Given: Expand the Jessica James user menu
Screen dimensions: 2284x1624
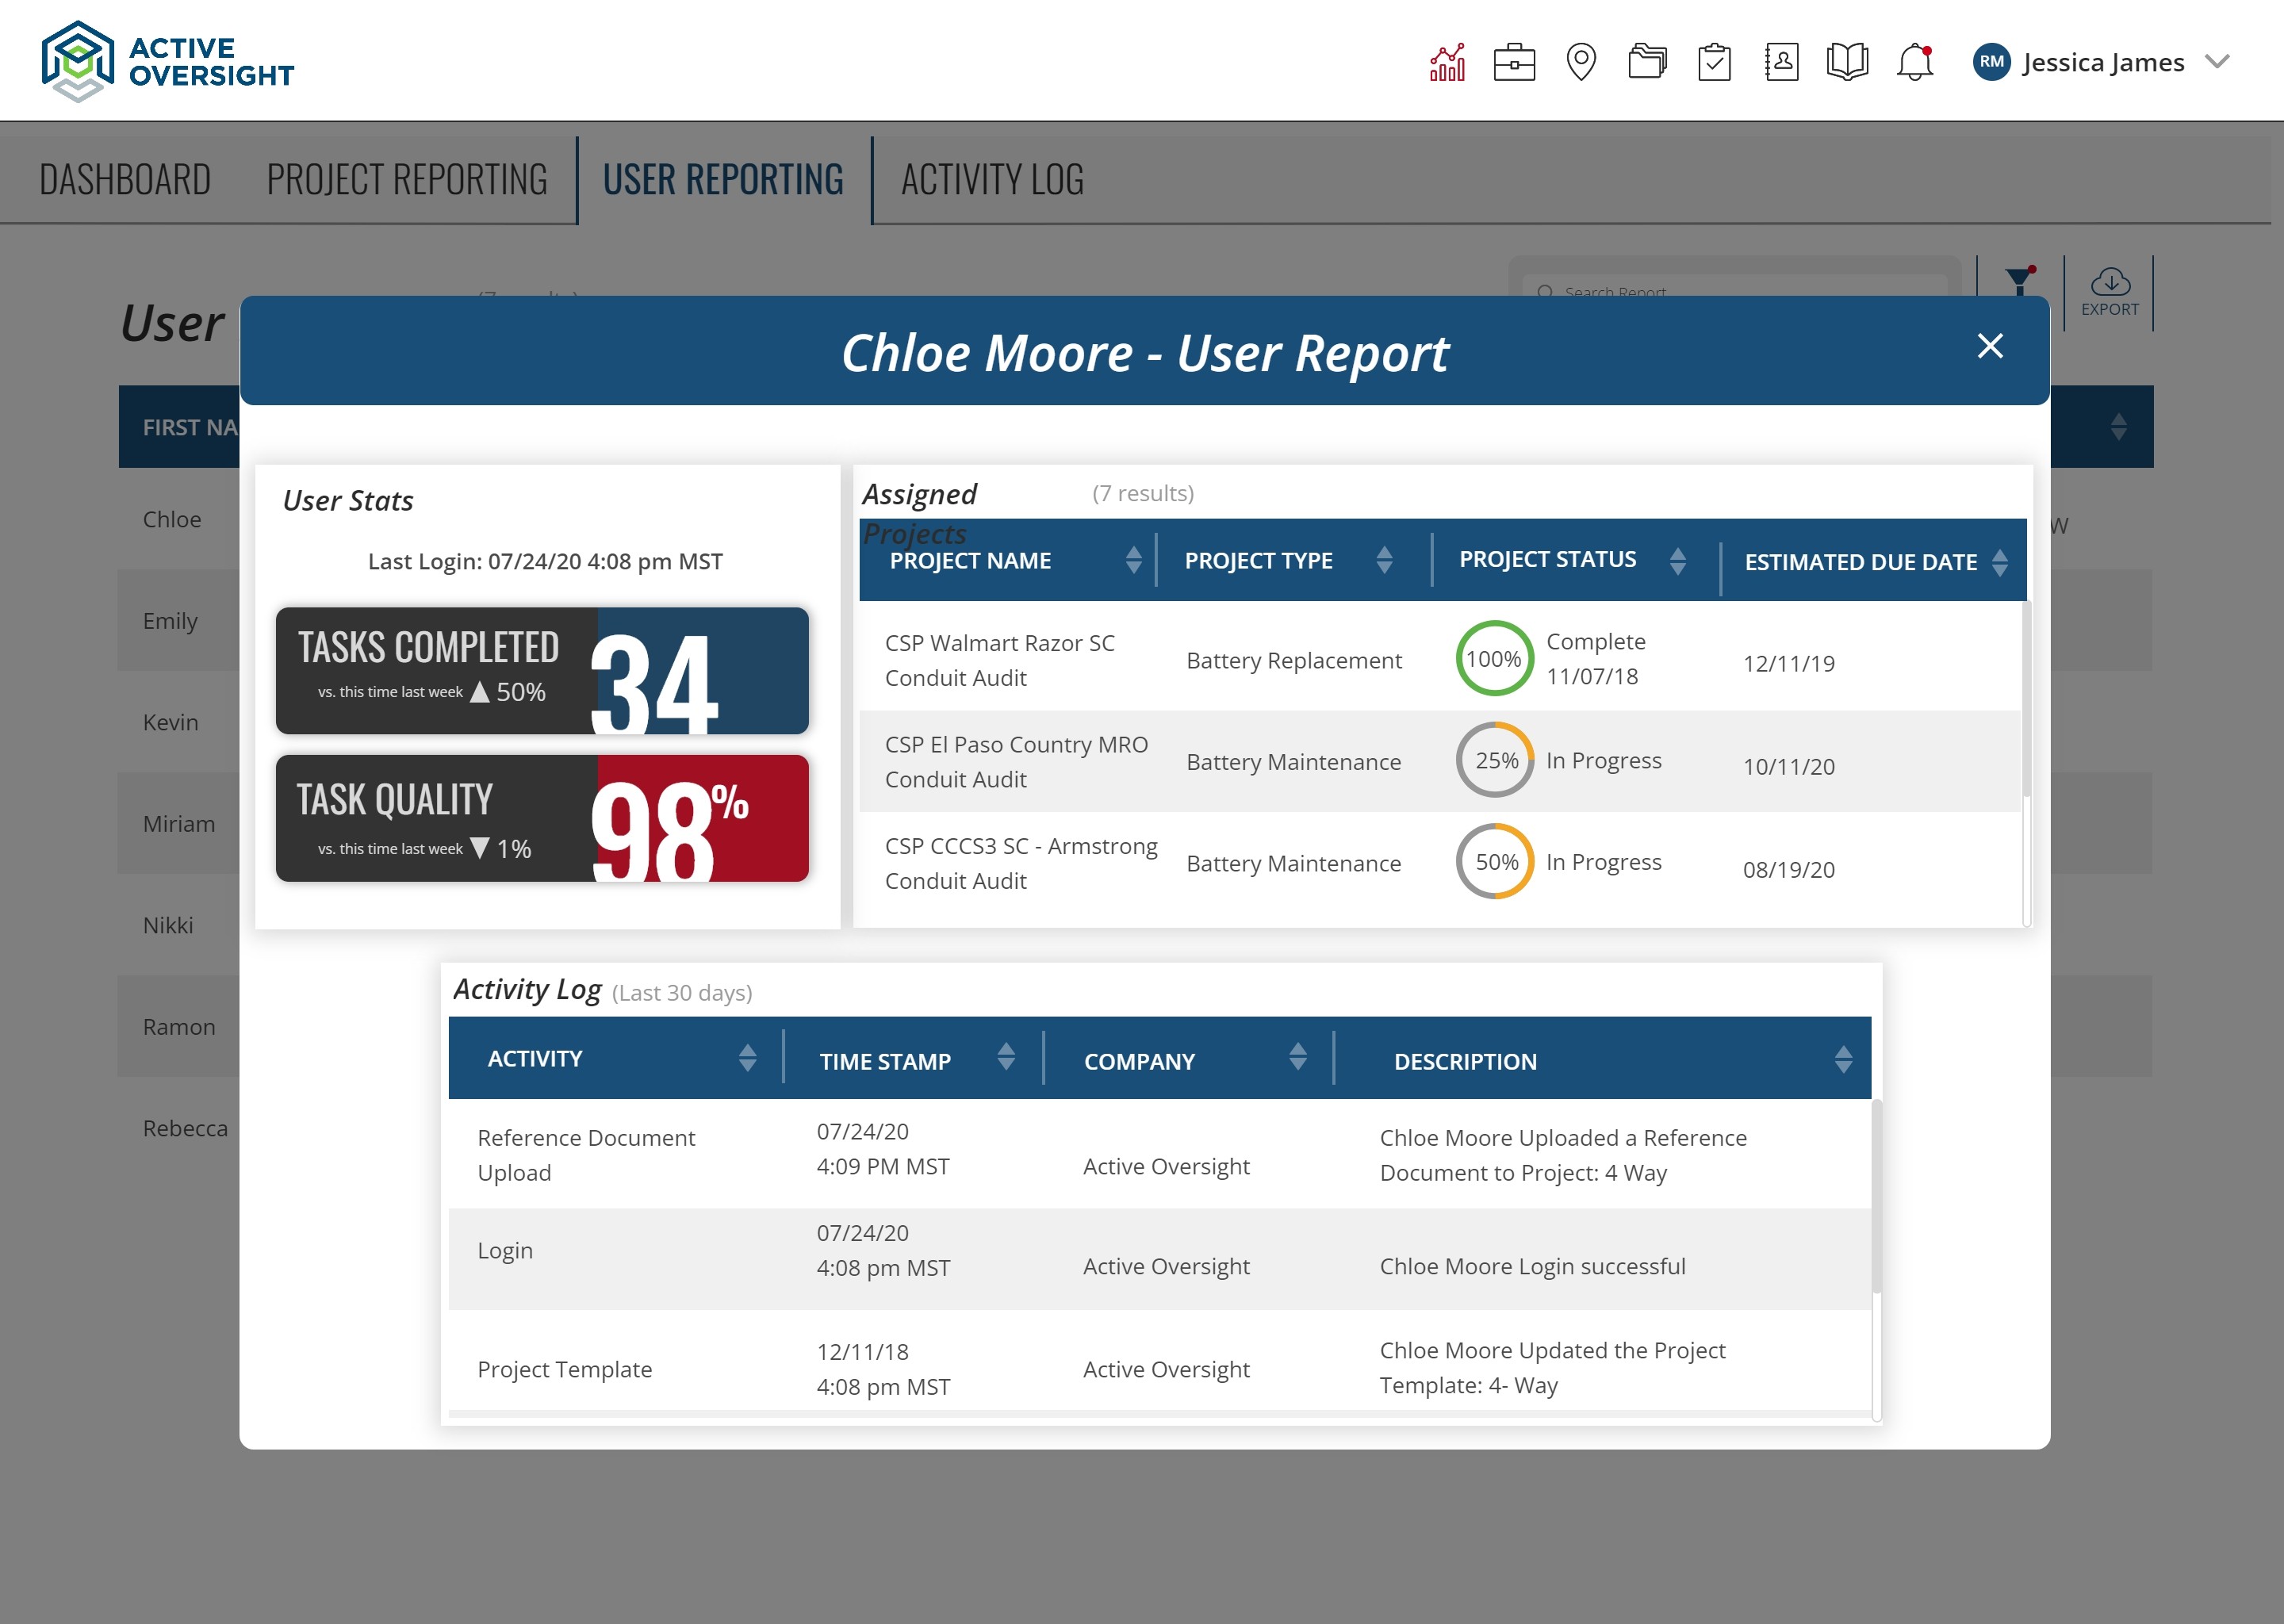Looking at the screenshot, I should point(2217,62).
